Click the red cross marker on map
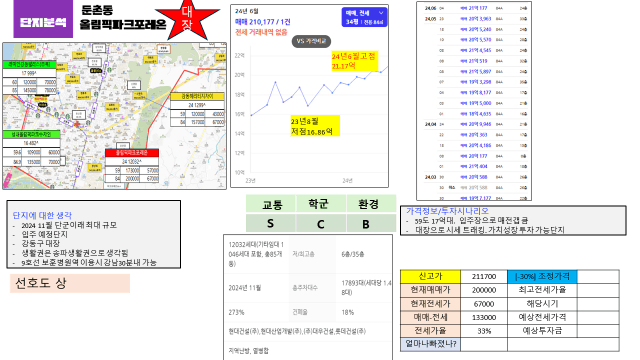 (77, 124)
